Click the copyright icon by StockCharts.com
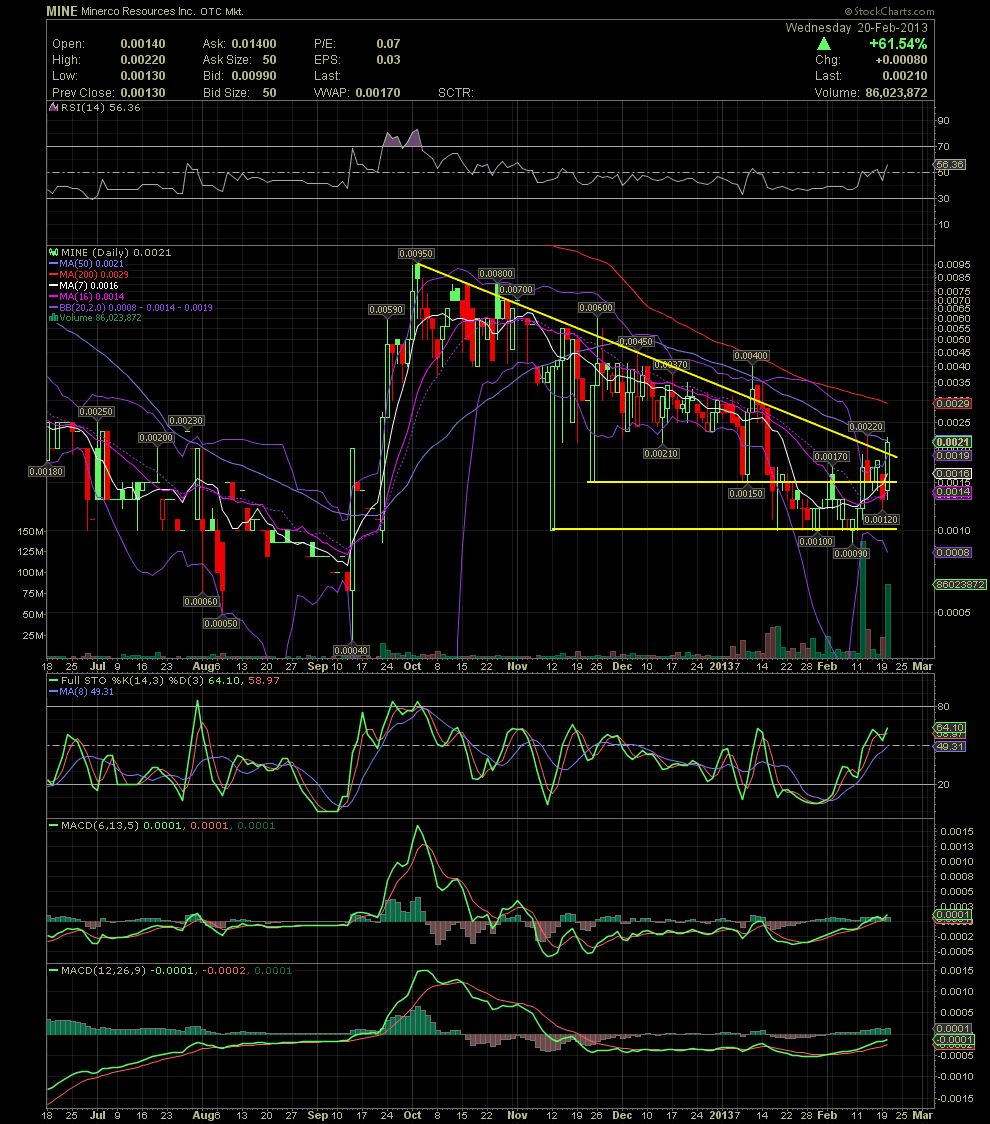The width and height of the screenshot is (990, 1124). point(848,11)
